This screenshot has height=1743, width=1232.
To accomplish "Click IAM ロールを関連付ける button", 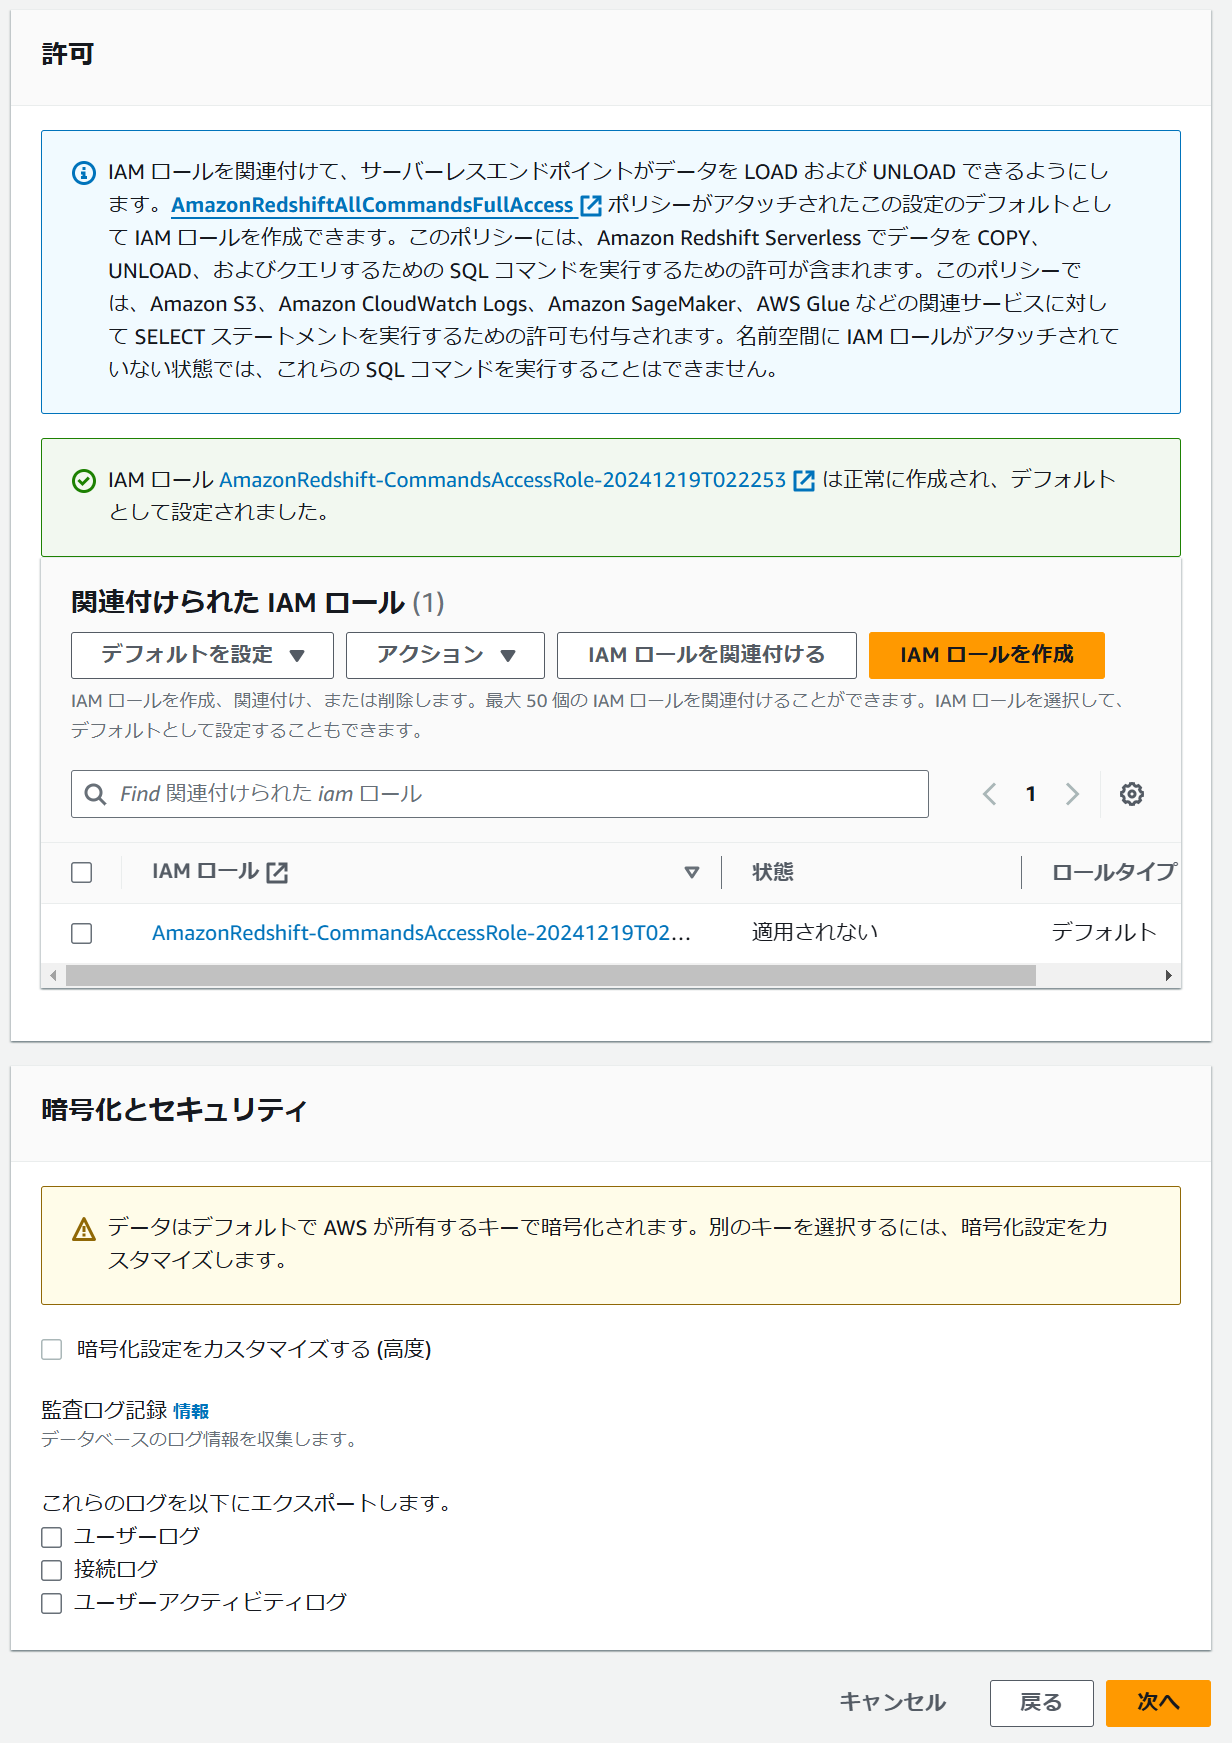I will tap(706, 655).
